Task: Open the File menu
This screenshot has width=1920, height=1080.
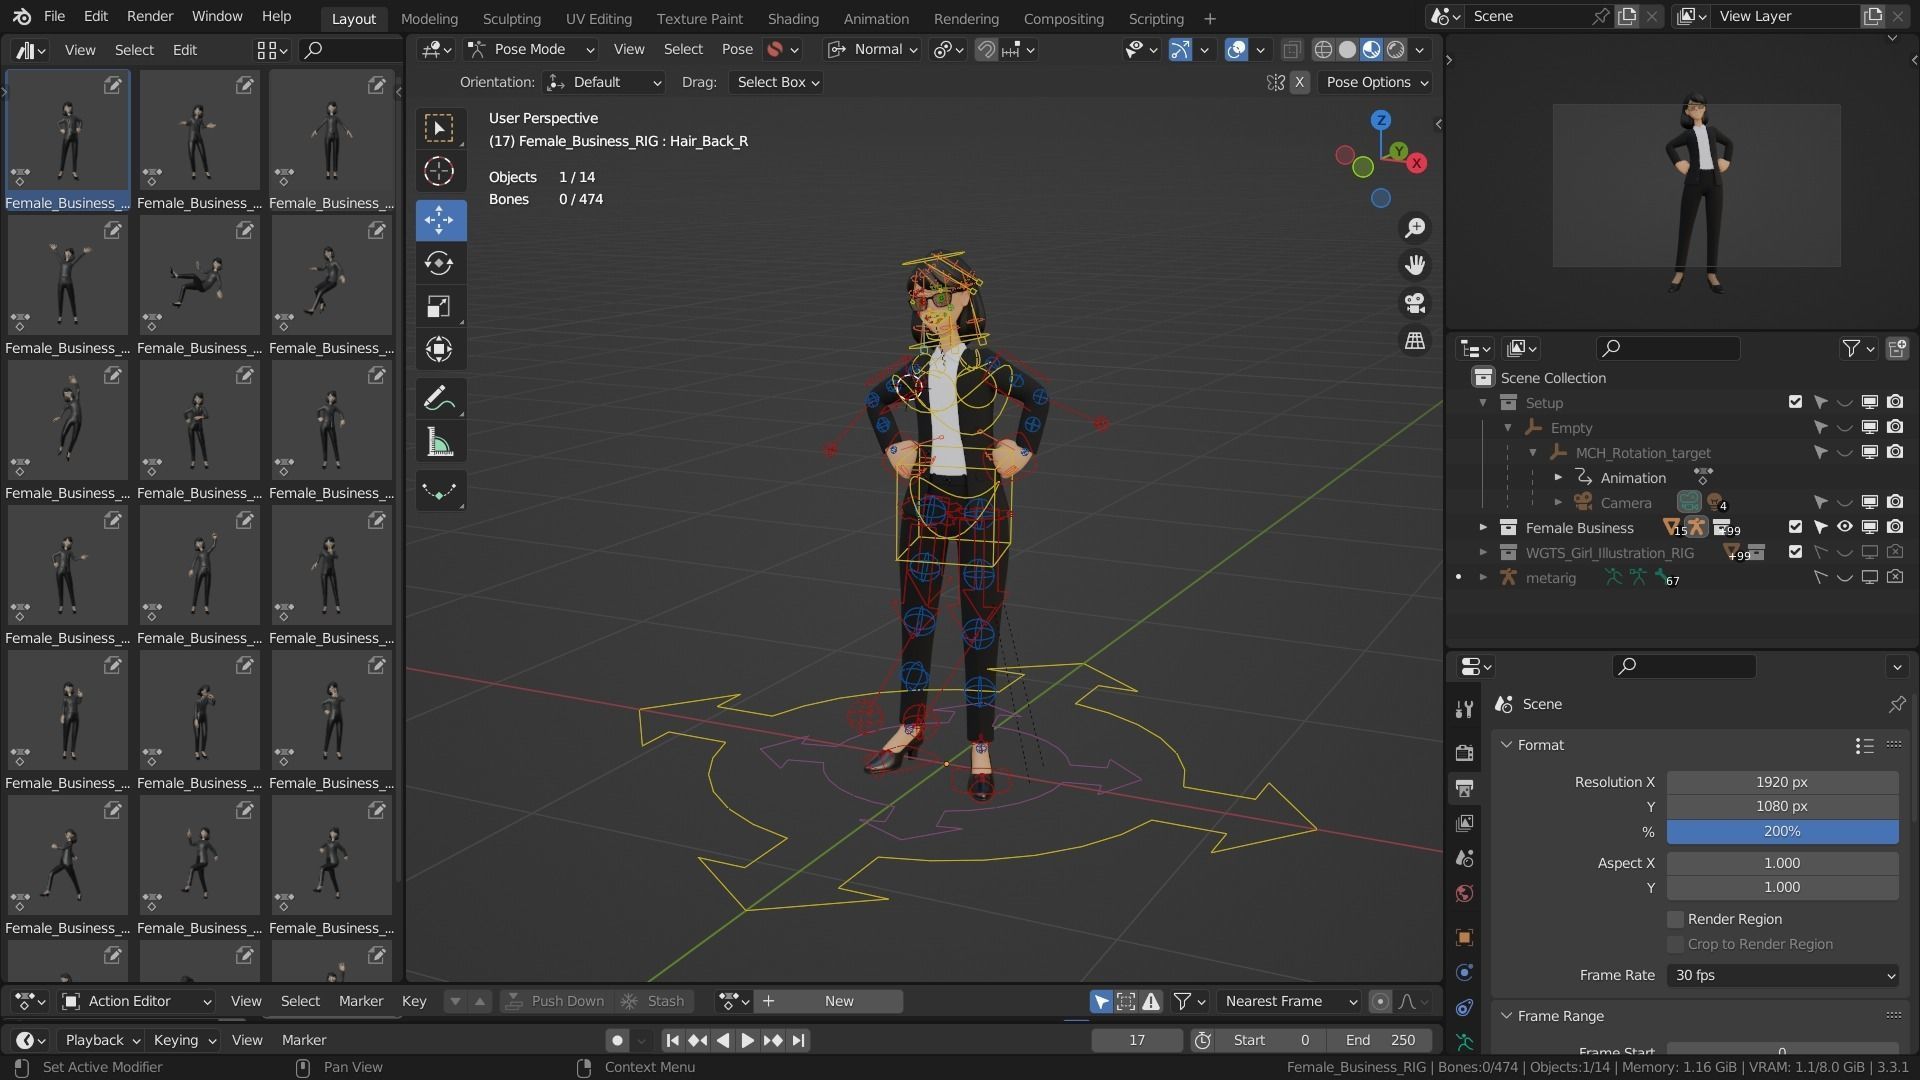Action: click(54, 16)
